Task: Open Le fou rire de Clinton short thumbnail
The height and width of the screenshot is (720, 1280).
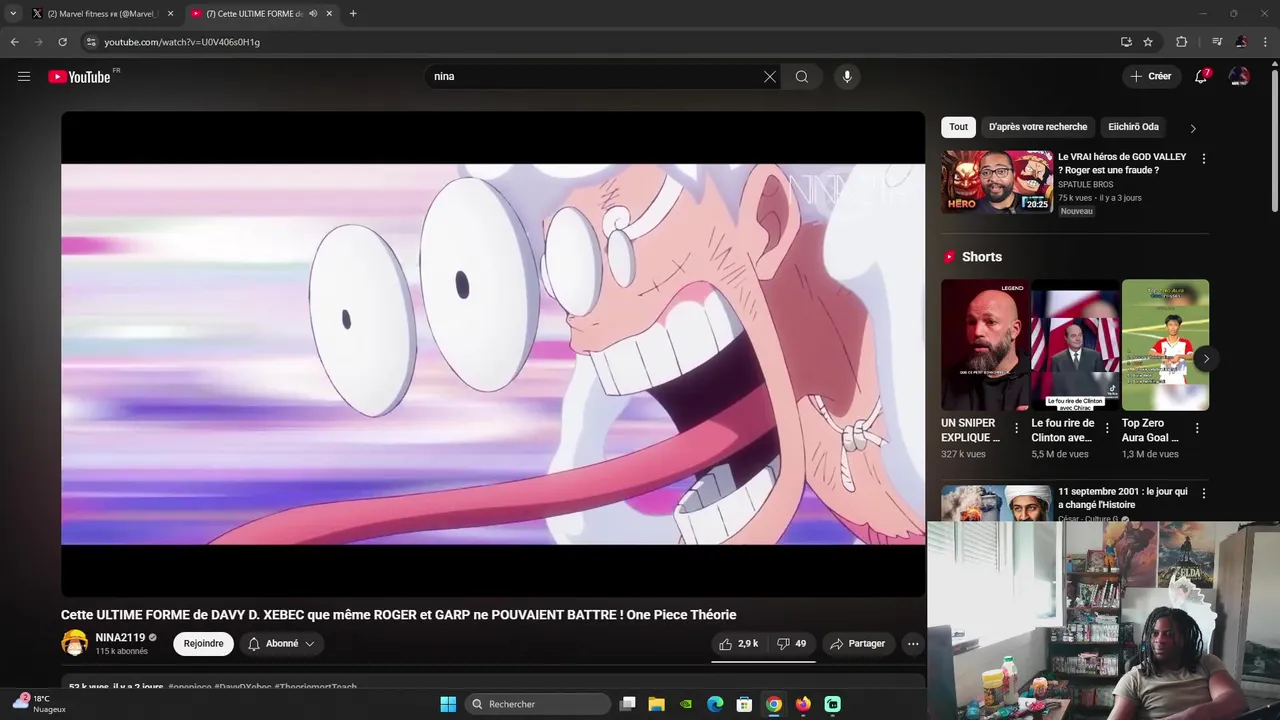Action: click(1075, 345)
